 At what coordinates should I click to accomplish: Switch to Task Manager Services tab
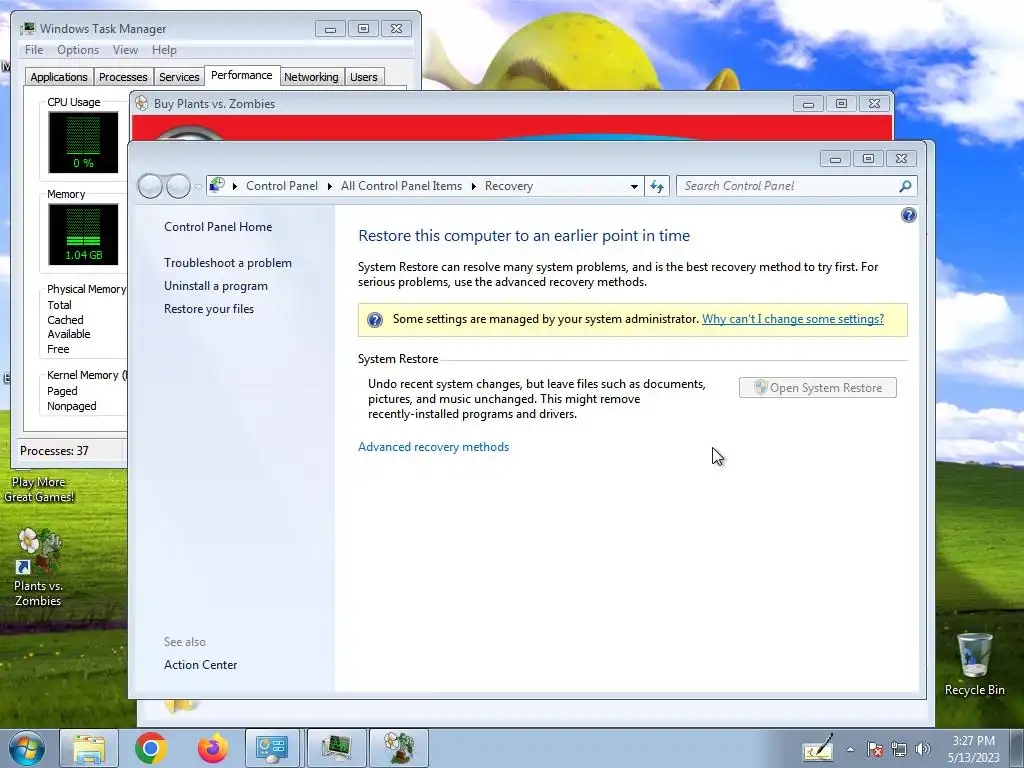179,77
